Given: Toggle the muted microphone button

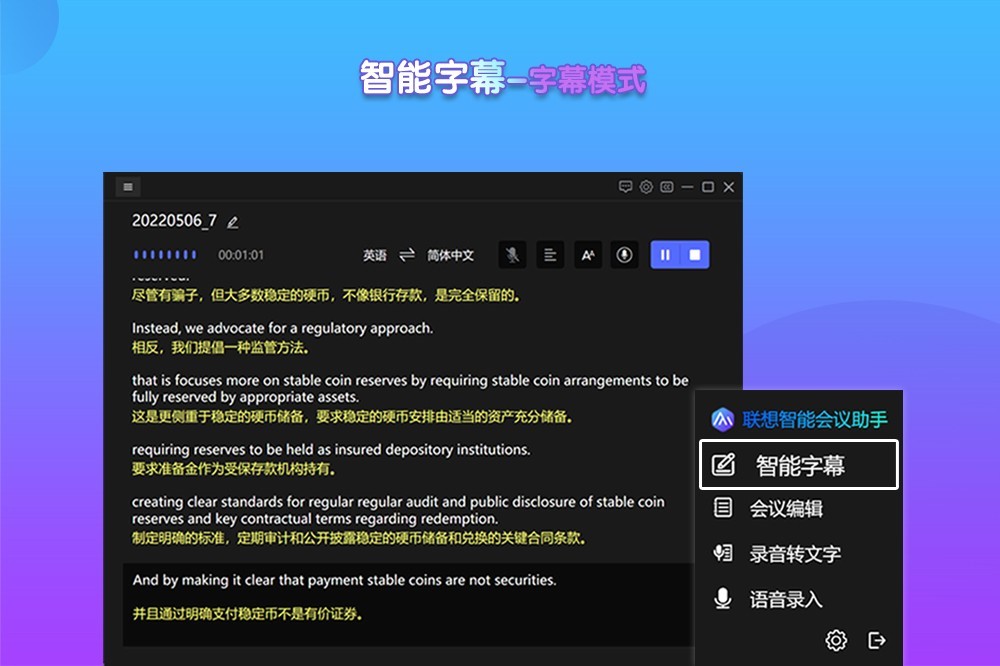Looking at the screenshot, I should (512, 255).
